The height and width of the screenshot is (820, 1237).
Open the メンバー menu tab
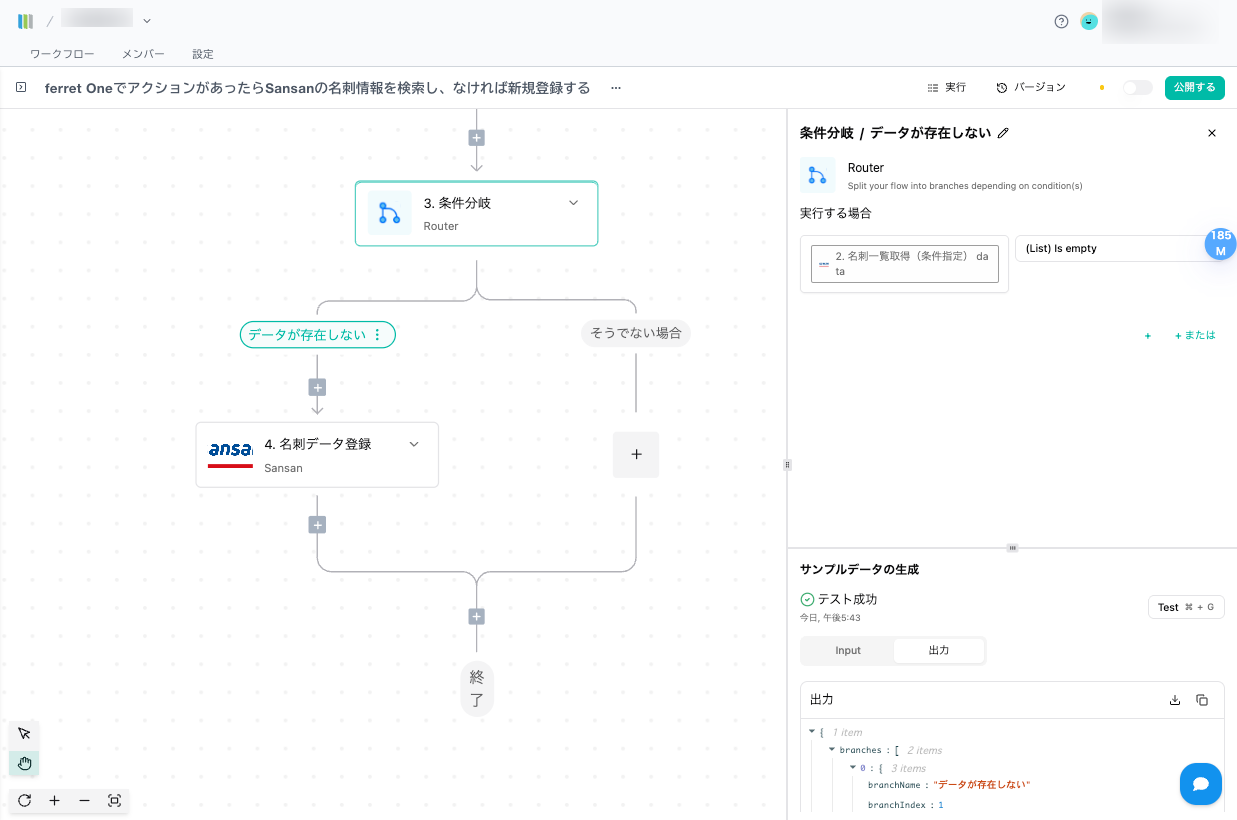click(143, 54)
